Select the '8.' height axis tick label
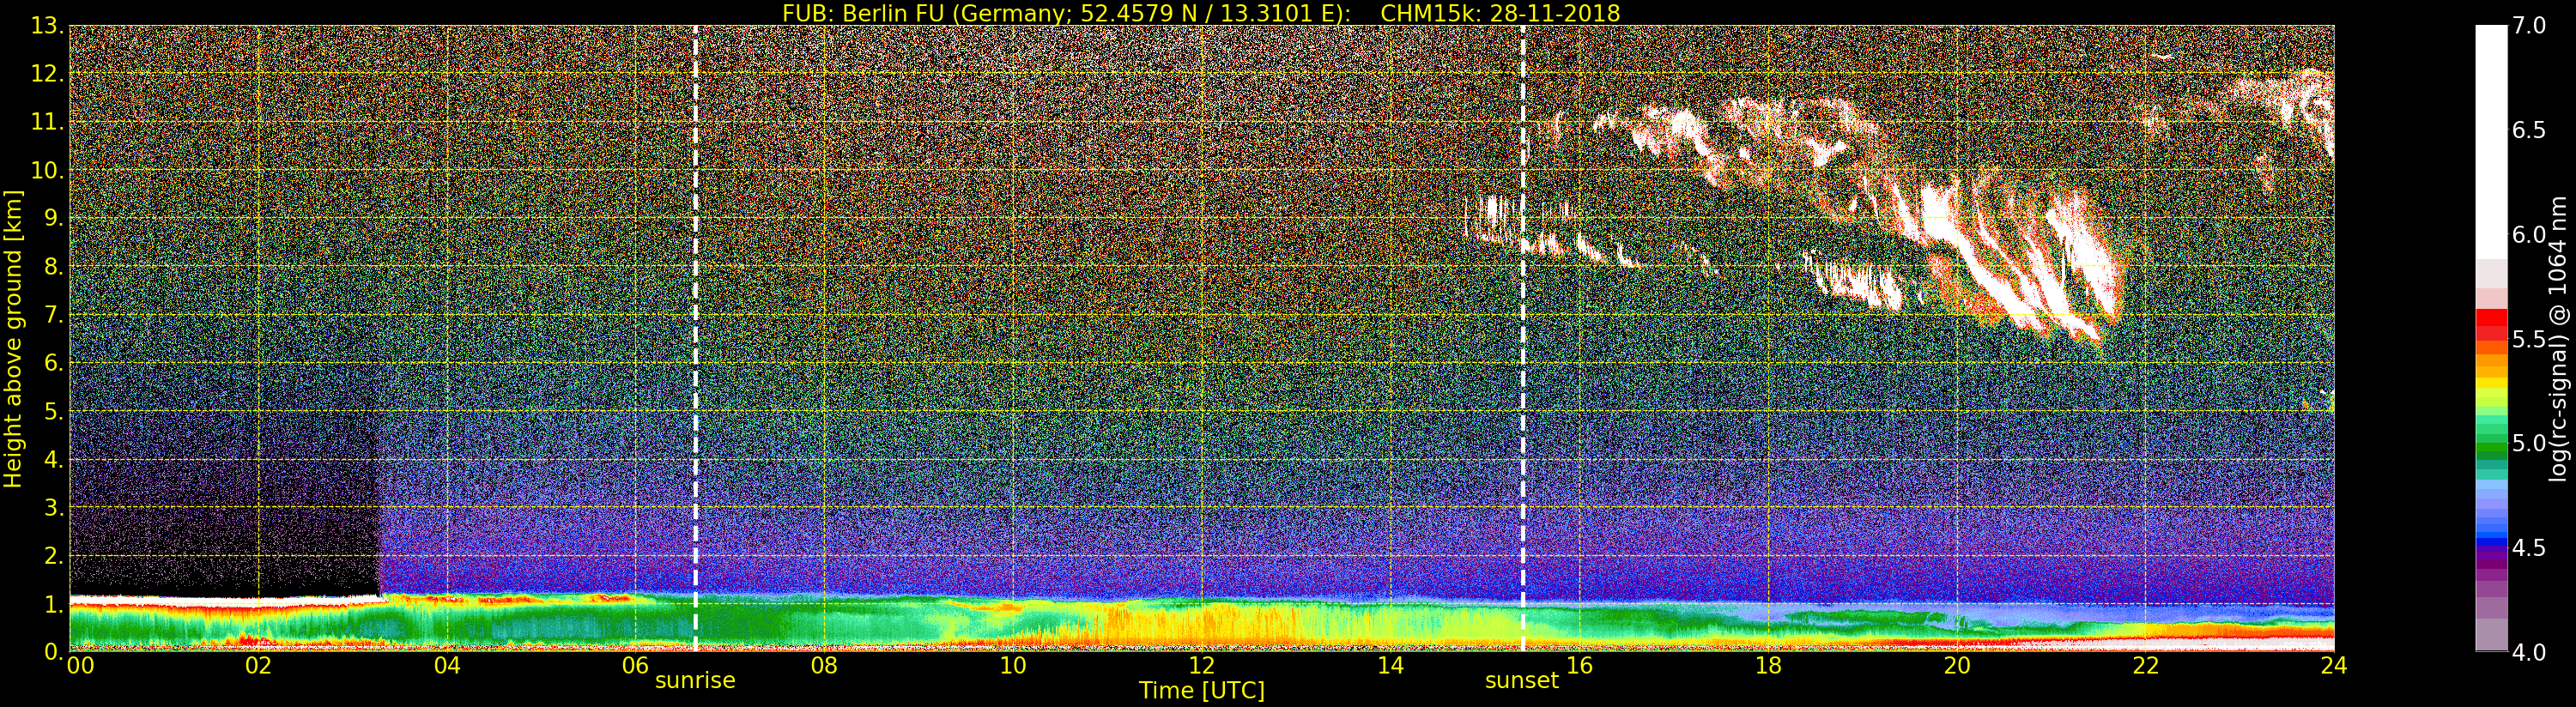The width and height of the screenshot is (2576, 707). [x=54, y=266]
